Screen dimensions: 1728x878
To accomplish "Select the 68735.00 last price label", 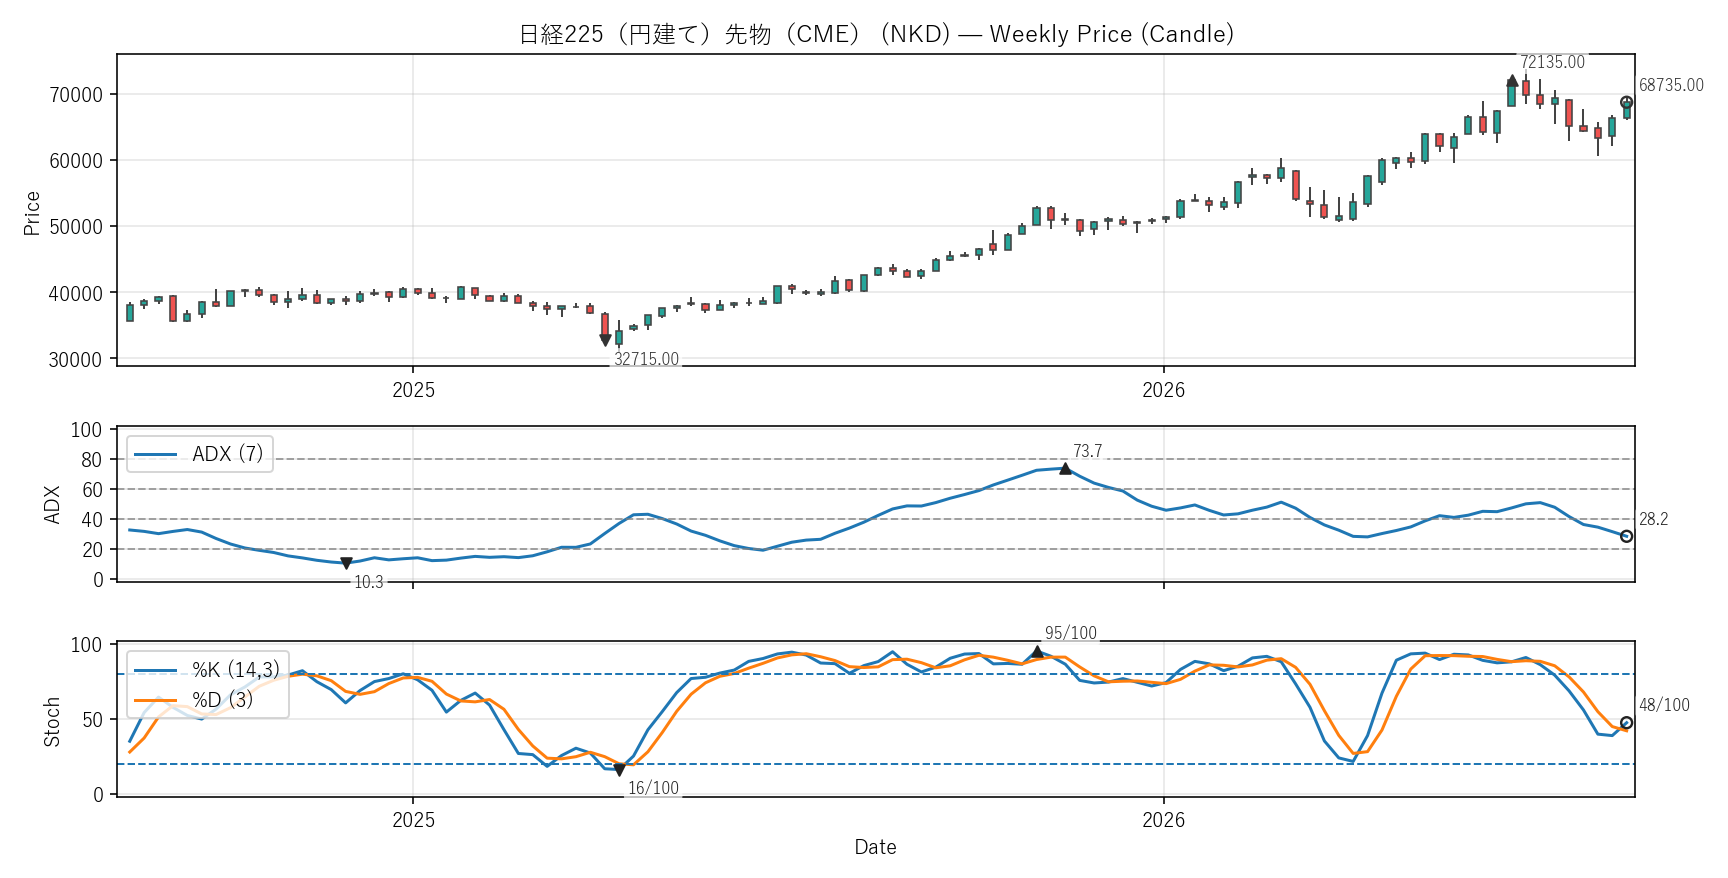I will (x=1671, y=85).
